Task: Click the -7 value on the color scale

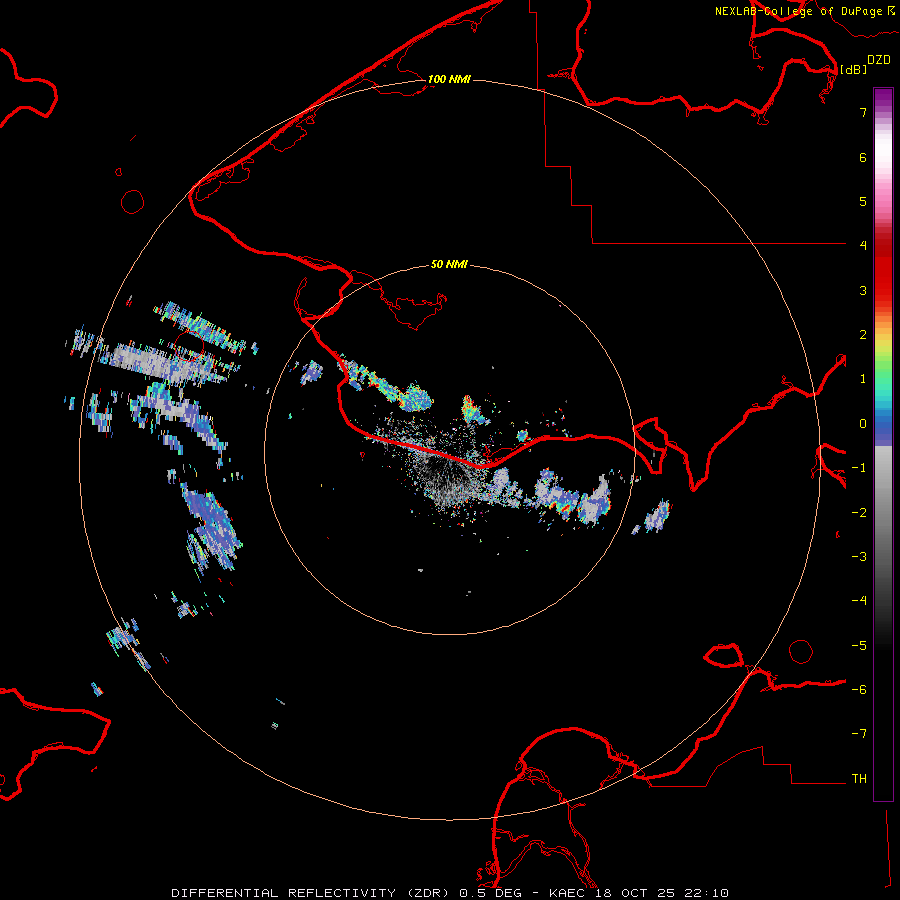Action: (859, 734)
